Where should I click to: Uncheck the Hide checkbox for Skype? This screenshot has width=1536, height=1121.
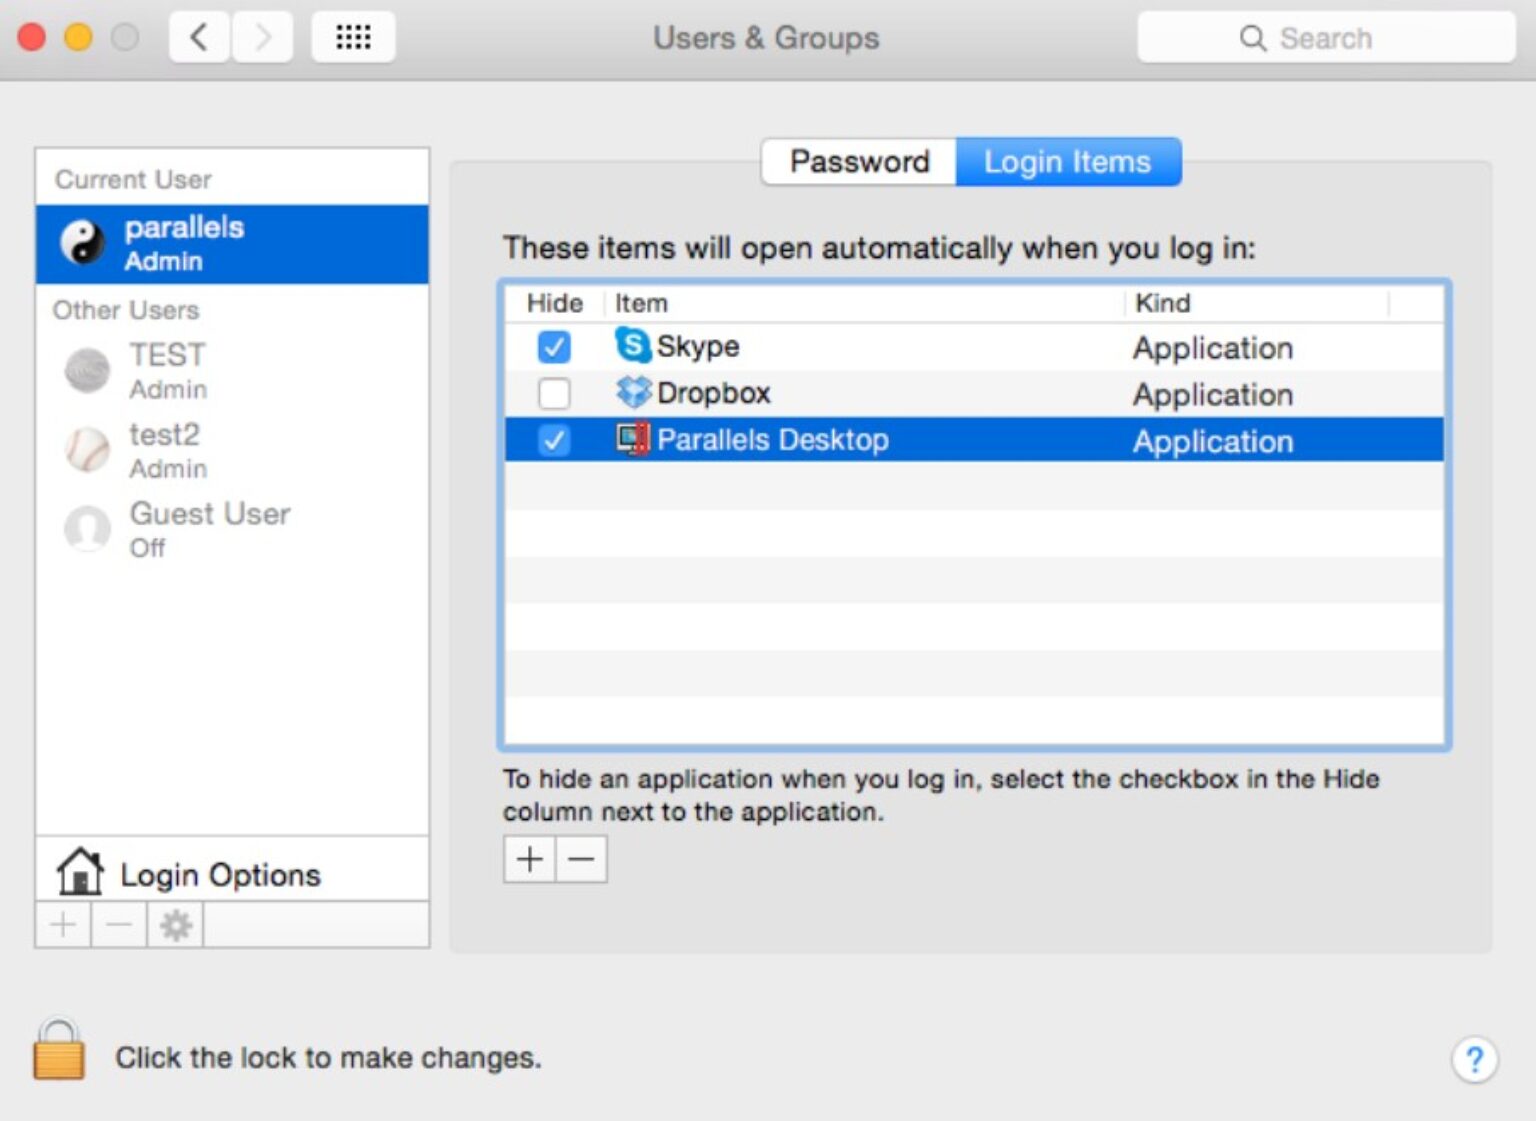click(553, 347)
